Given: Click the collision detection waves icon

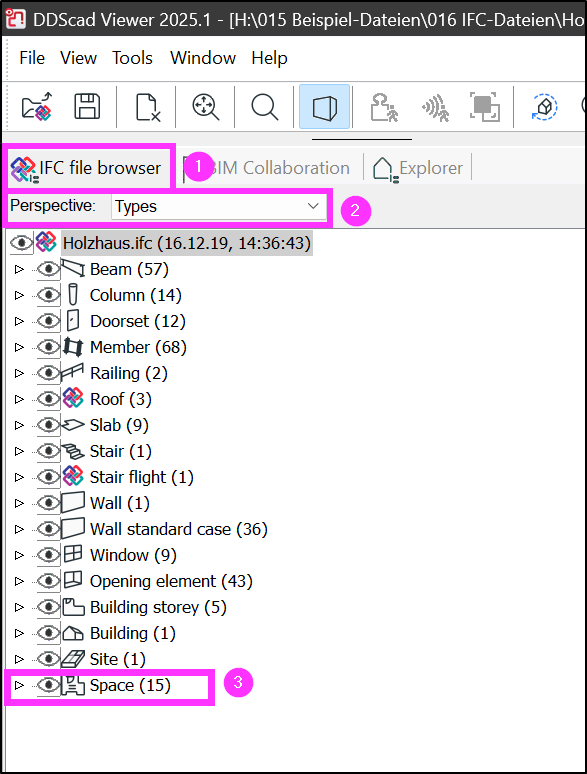Looking at the screenshot, I should click(435, 107).
